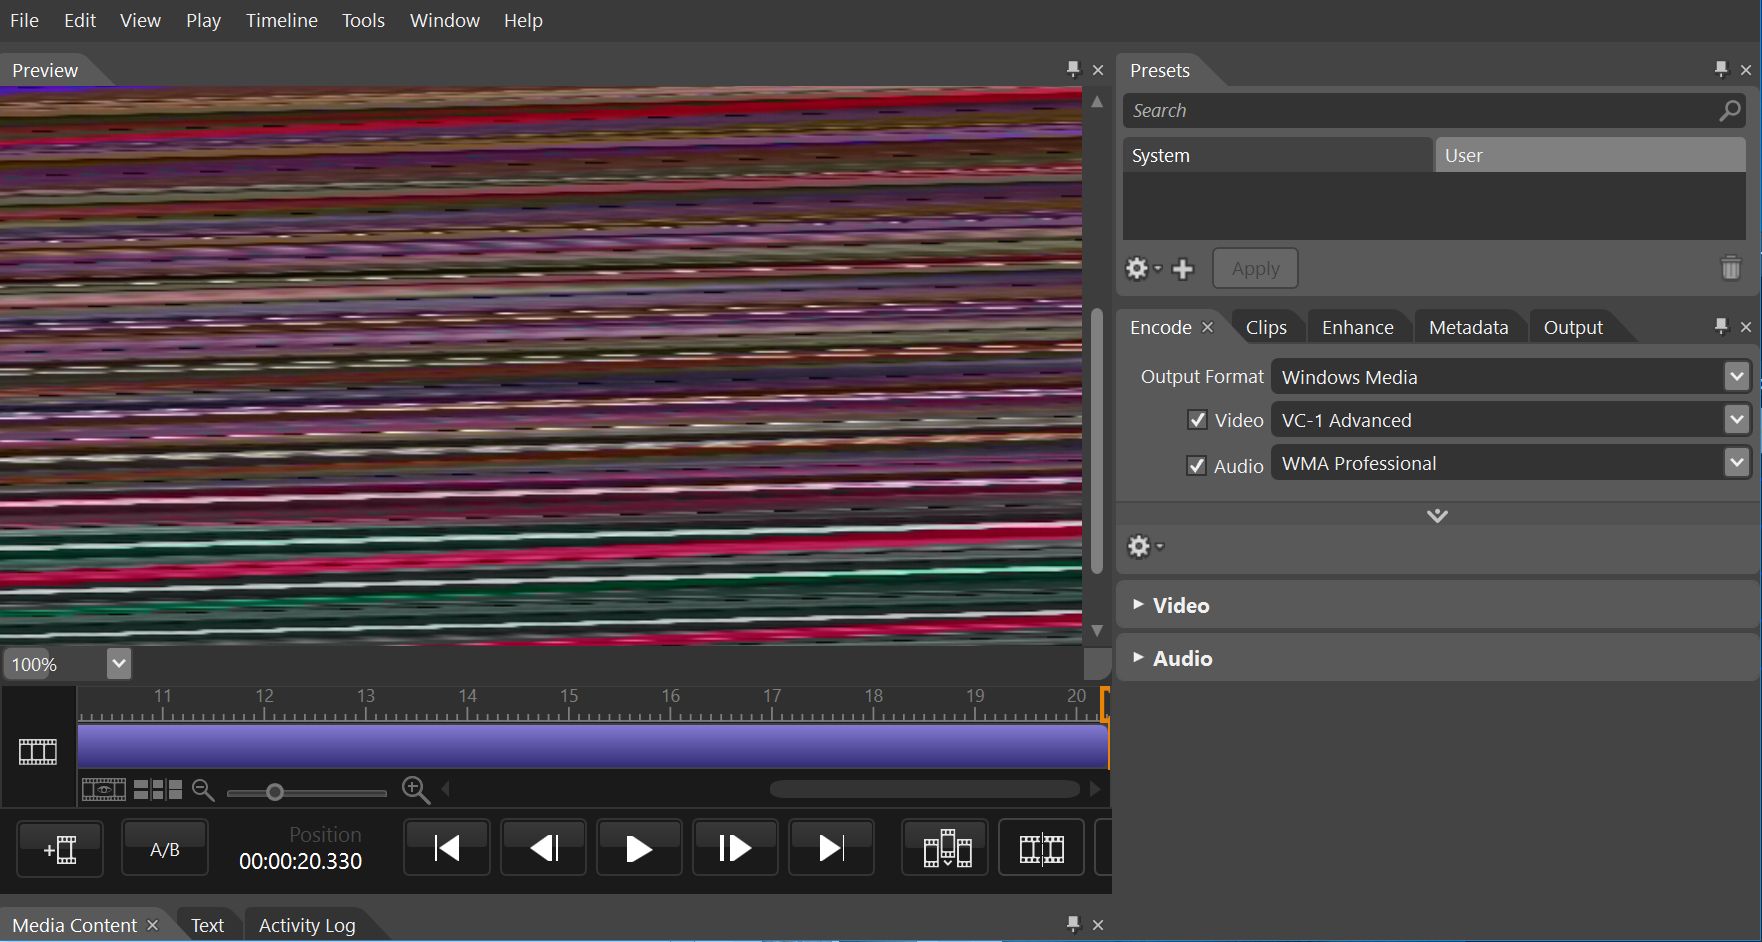Open the Help menu
The height and width of the screenshot is (942, 1762).
pyautogui.click(x=523, y=20)
